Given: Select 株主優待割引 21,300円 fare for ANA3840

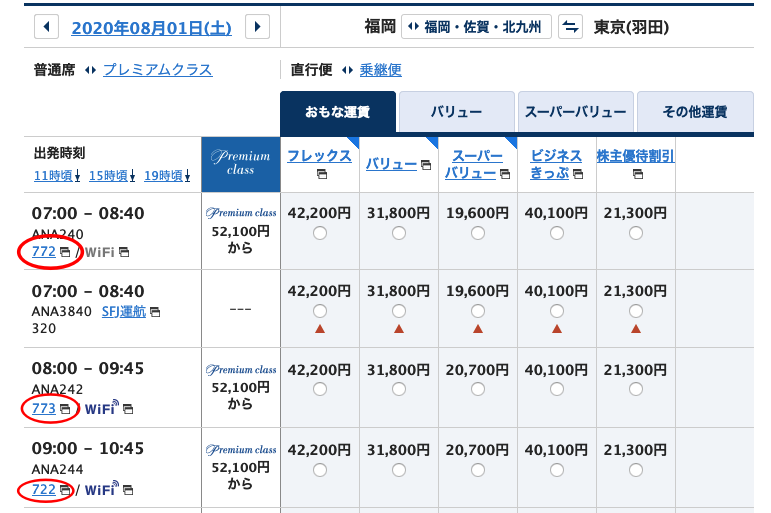Looking at the screenshot, I should tap(636, 311).
